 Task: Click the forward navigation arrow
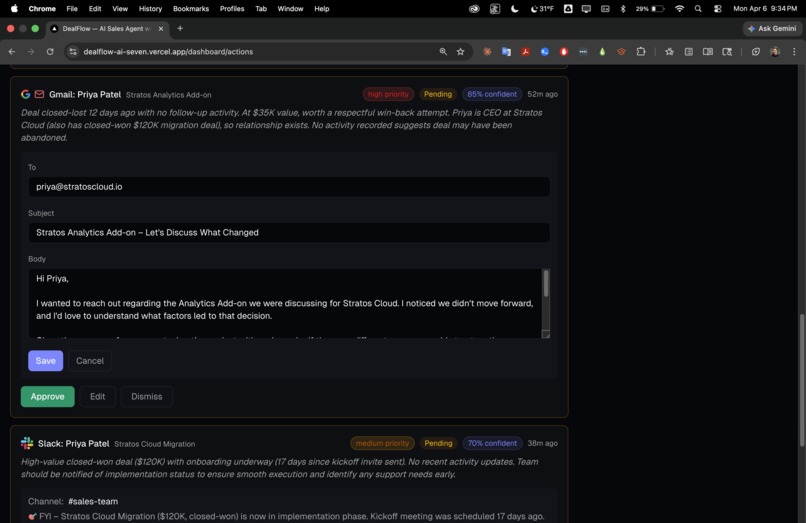tap(31, 51)
